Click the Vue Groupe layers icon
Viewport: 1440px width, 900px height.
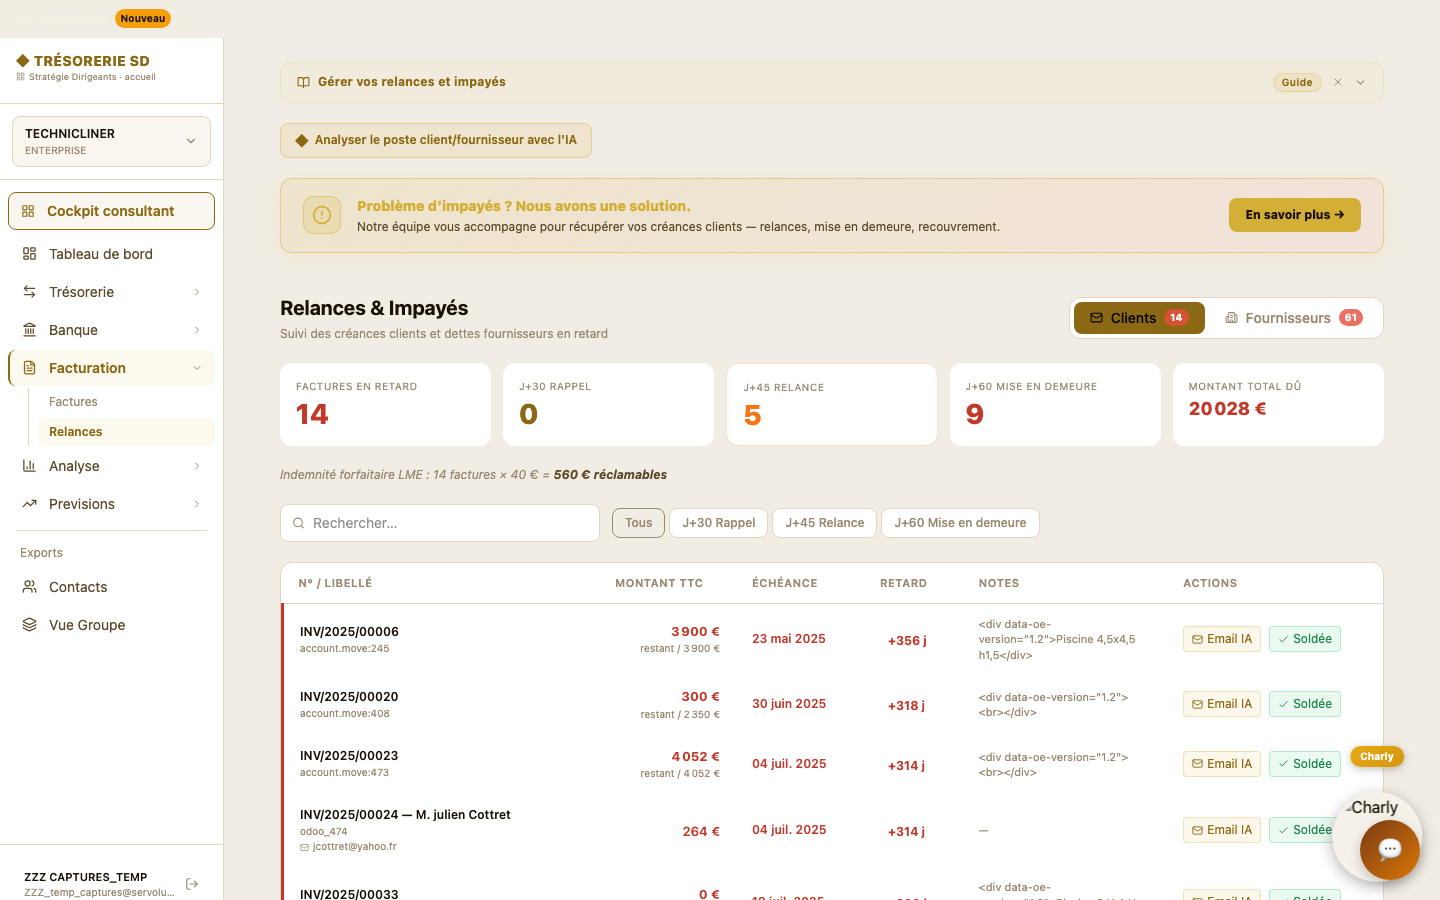click(30, 625)
